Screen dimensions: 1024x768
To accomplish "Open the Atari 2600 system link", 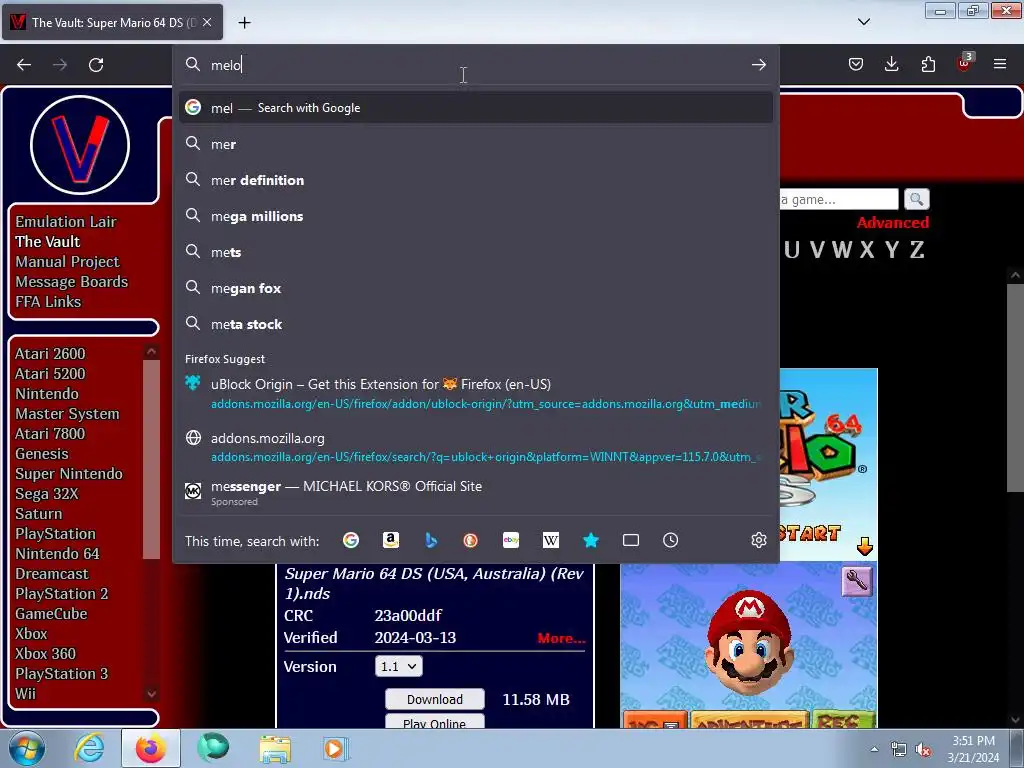I will pos(50,353).
